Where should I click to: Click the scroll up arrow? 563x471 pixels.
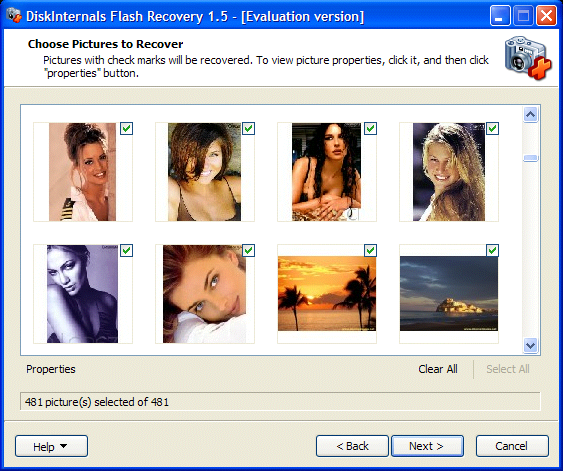tap(531, 115)
